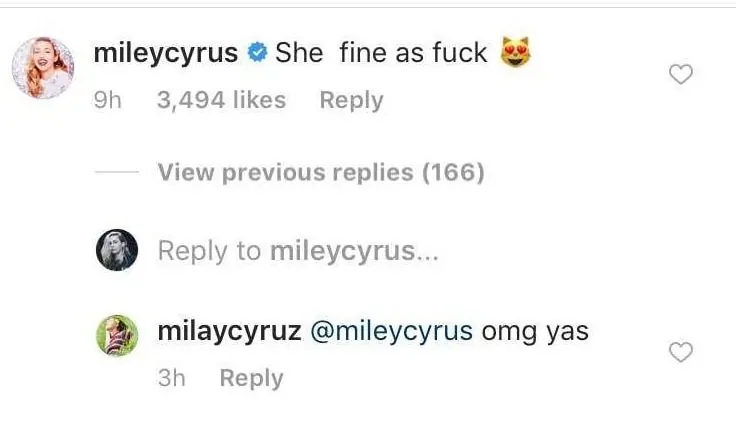The width and height of the screenshot is (736, 430).
Task: Open the mileycyrus profile picture
Action: tap(42, 68)
